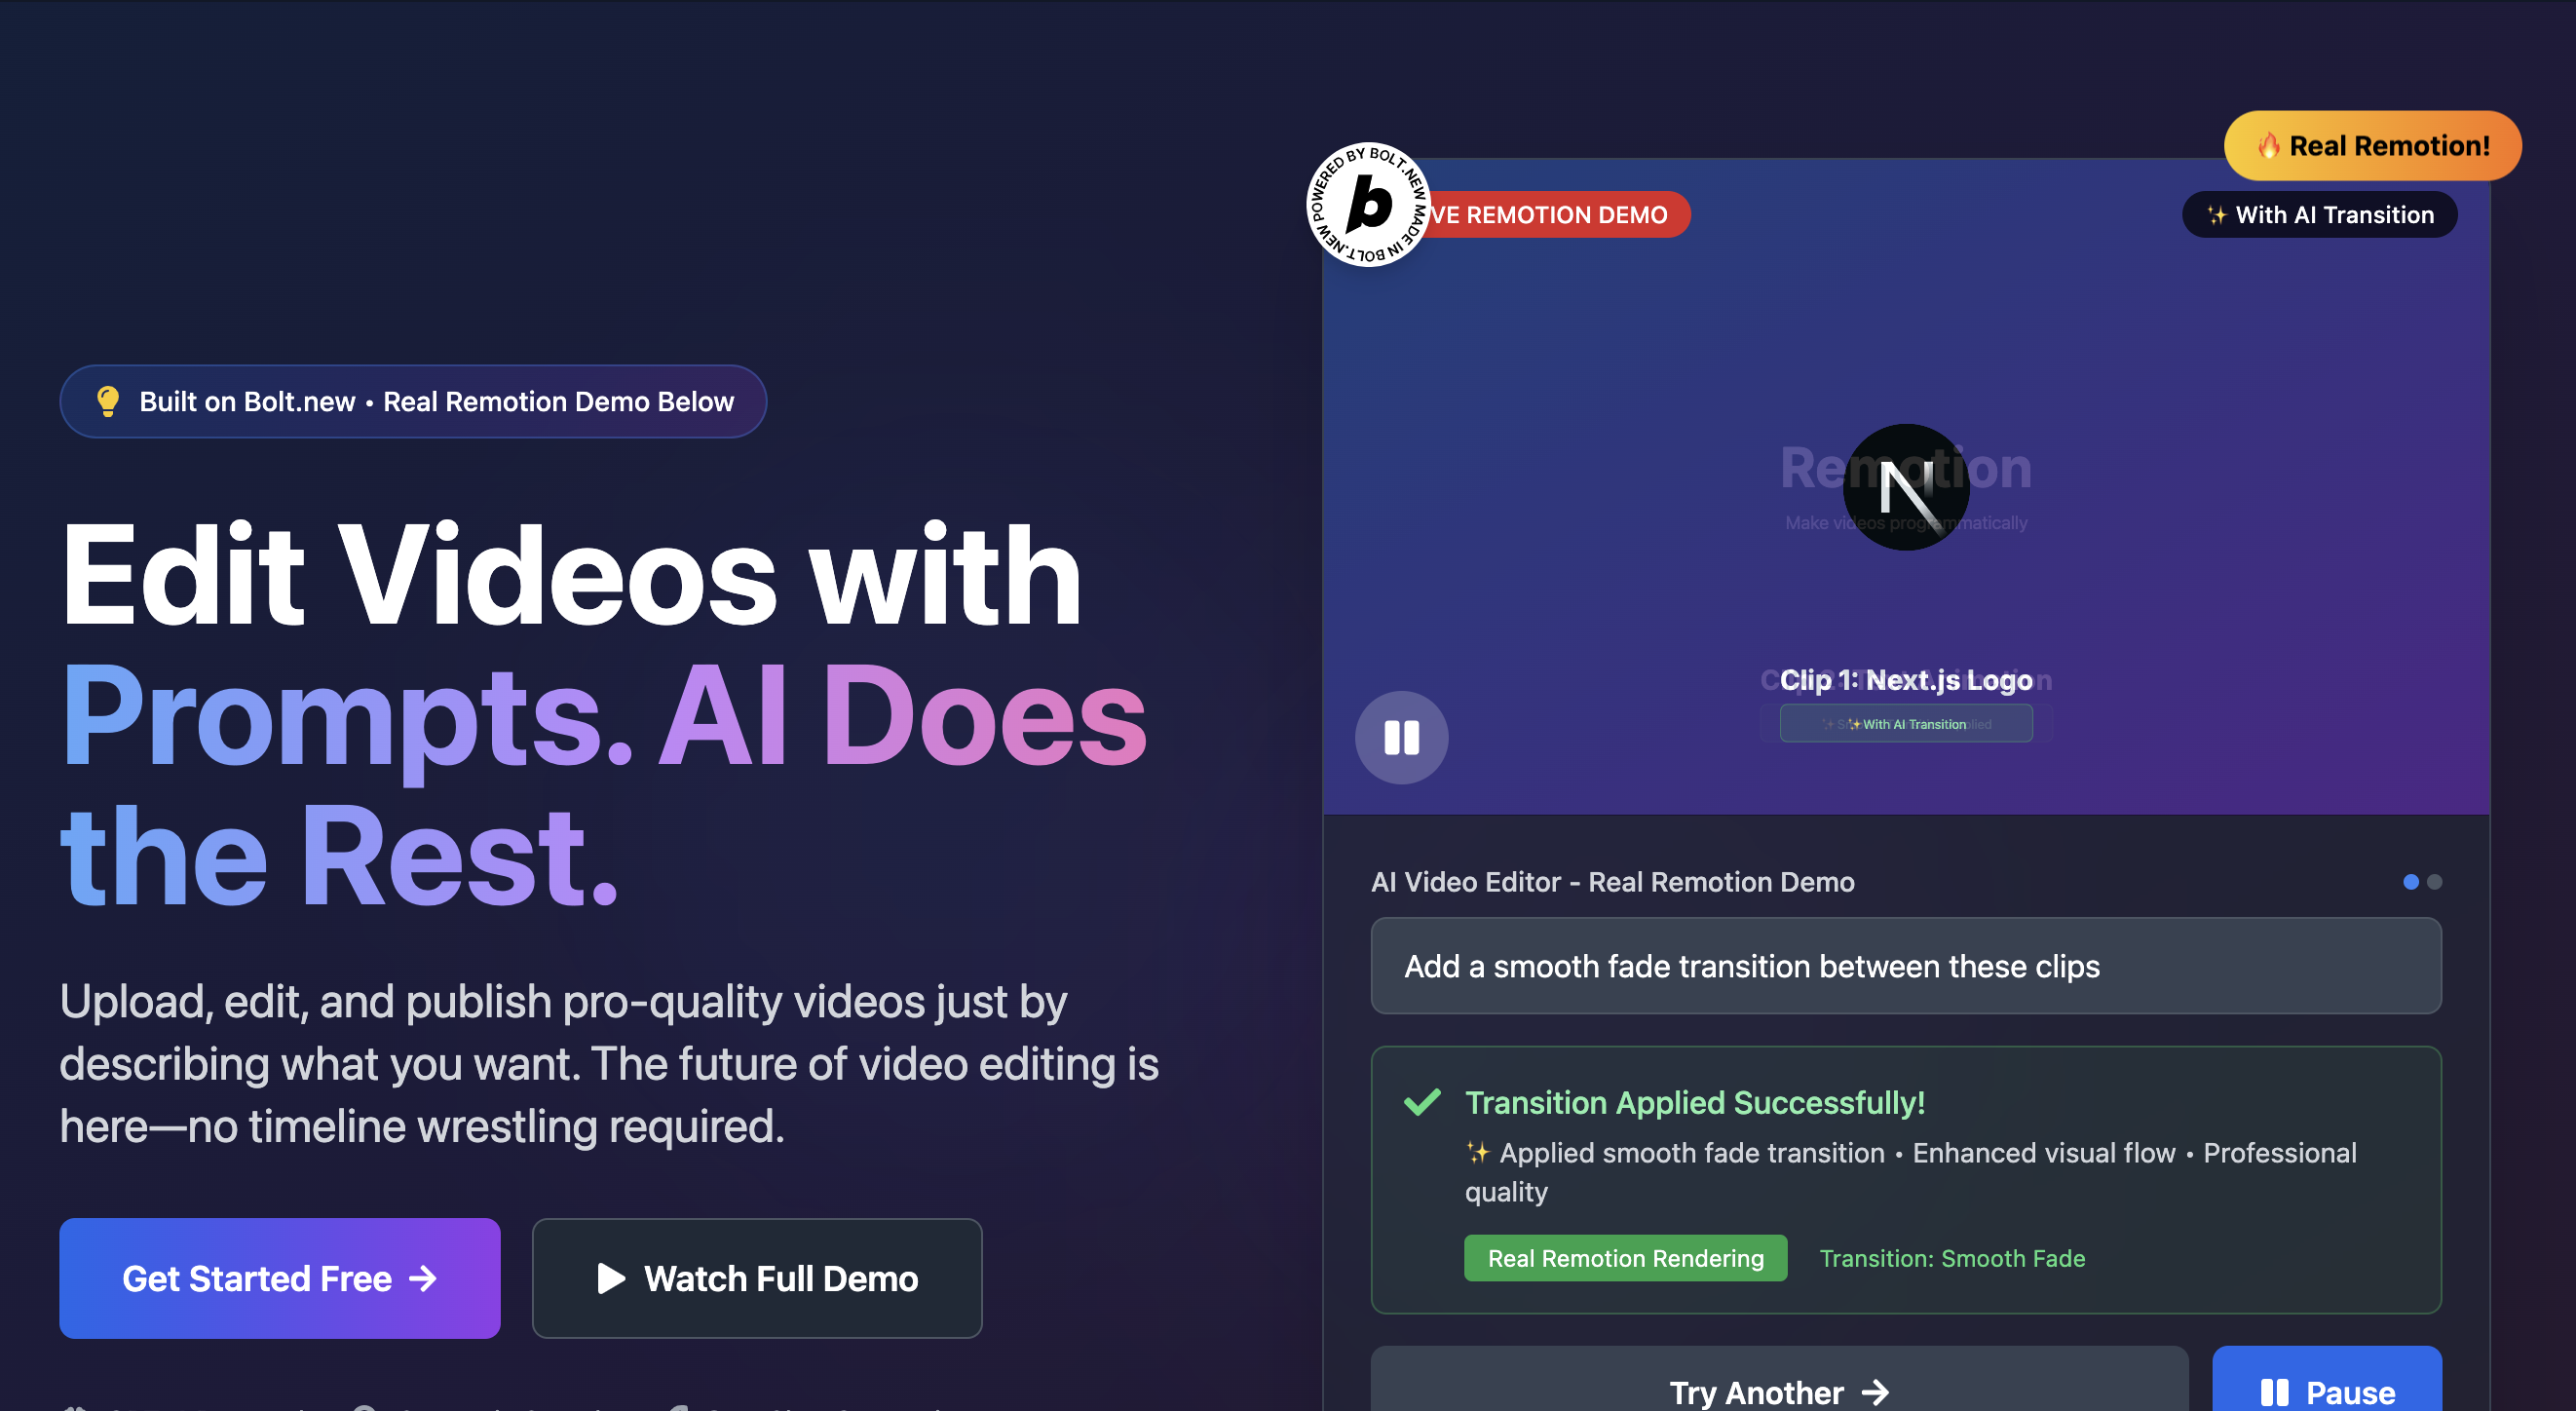The height and width of the screenshot is (1411, 2576).
Task: Click the Powered by Bolt.new circular badge
Action: (1368, 204)
